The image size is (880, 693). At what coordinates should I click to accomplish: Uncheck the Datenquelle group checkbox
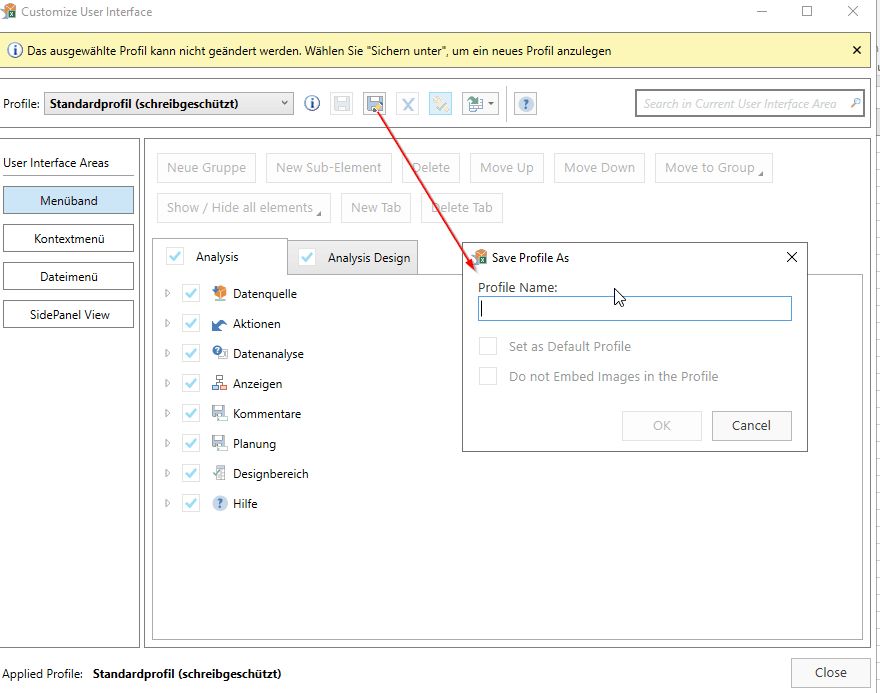(191, 293)
